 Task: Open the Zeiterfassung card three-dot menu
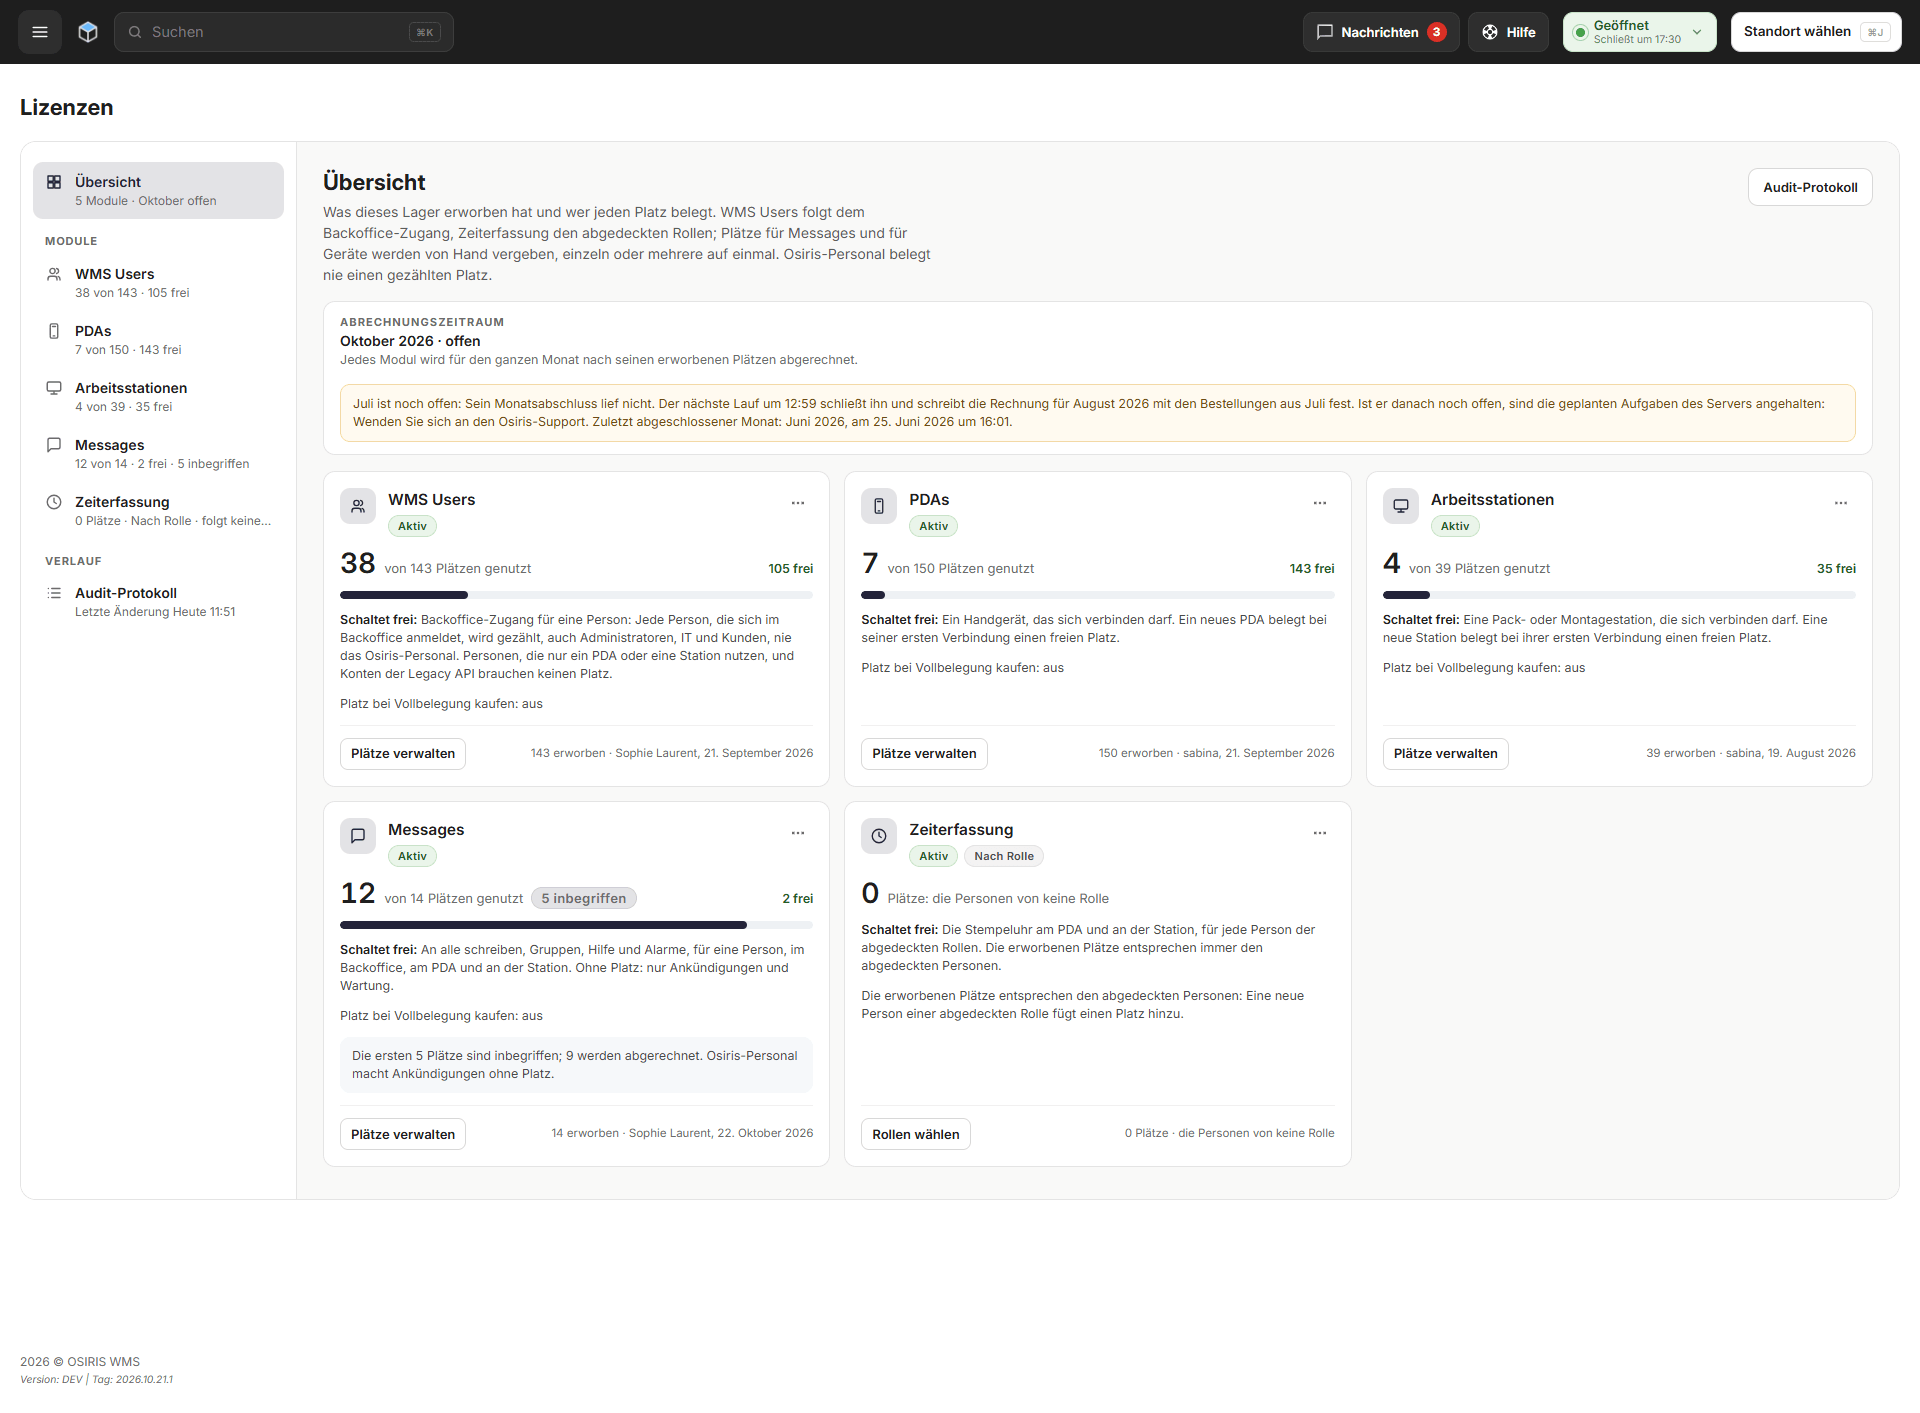coord(1320,833)
